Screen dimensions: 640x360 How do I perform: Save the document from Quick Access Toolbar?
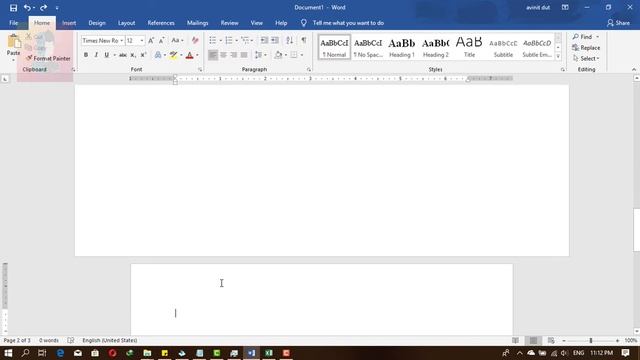pyautogui.click(x=13, y=8)
